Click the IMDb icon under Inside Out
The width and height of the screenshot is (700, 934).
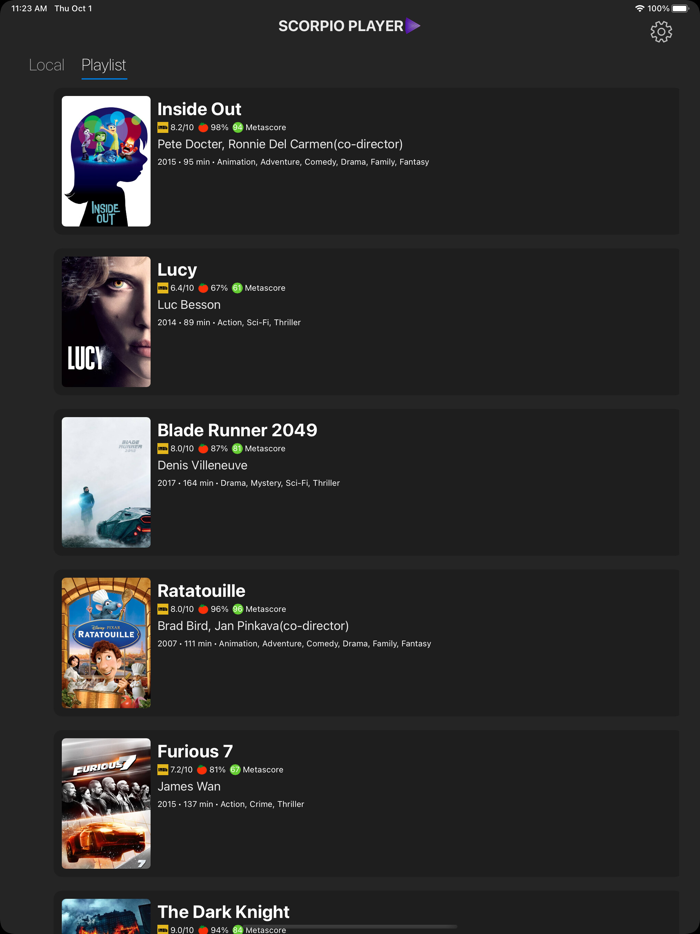click(x=163, y=127)
